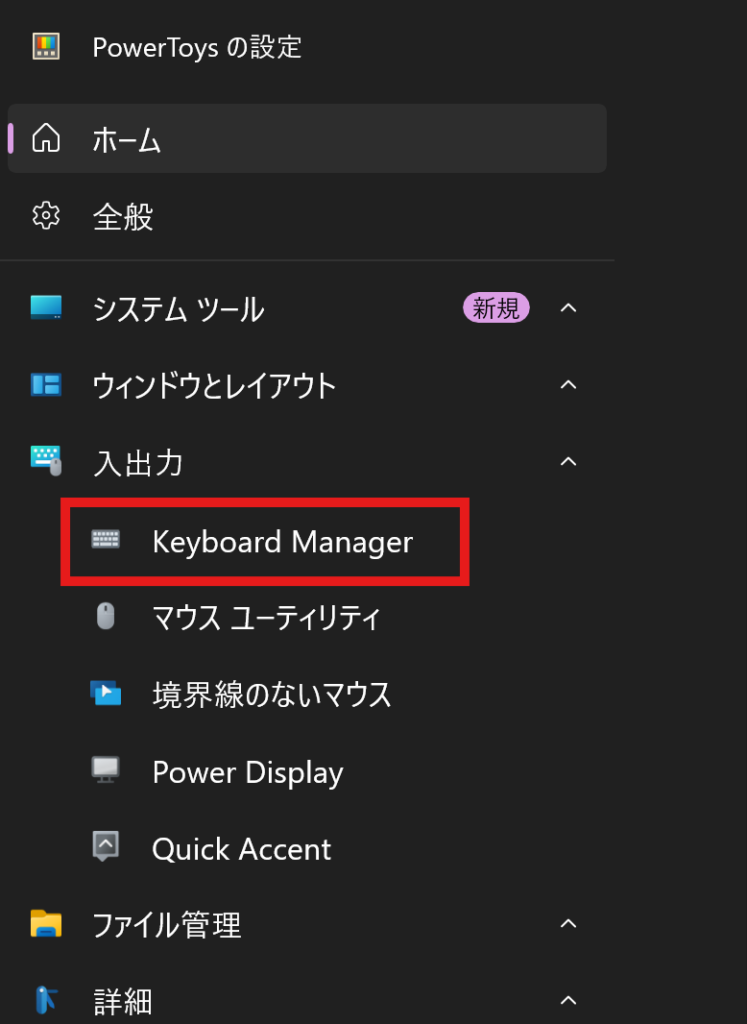
Task: Click the システム ツール monitor icon
Action: (46, 307)
